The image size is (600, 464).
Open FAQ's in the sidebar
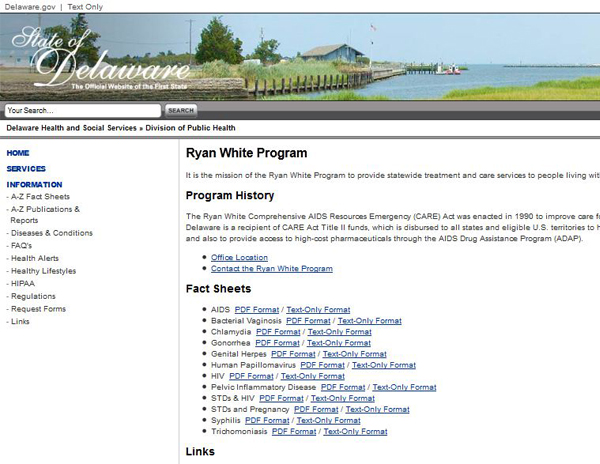tap(21, 246)
